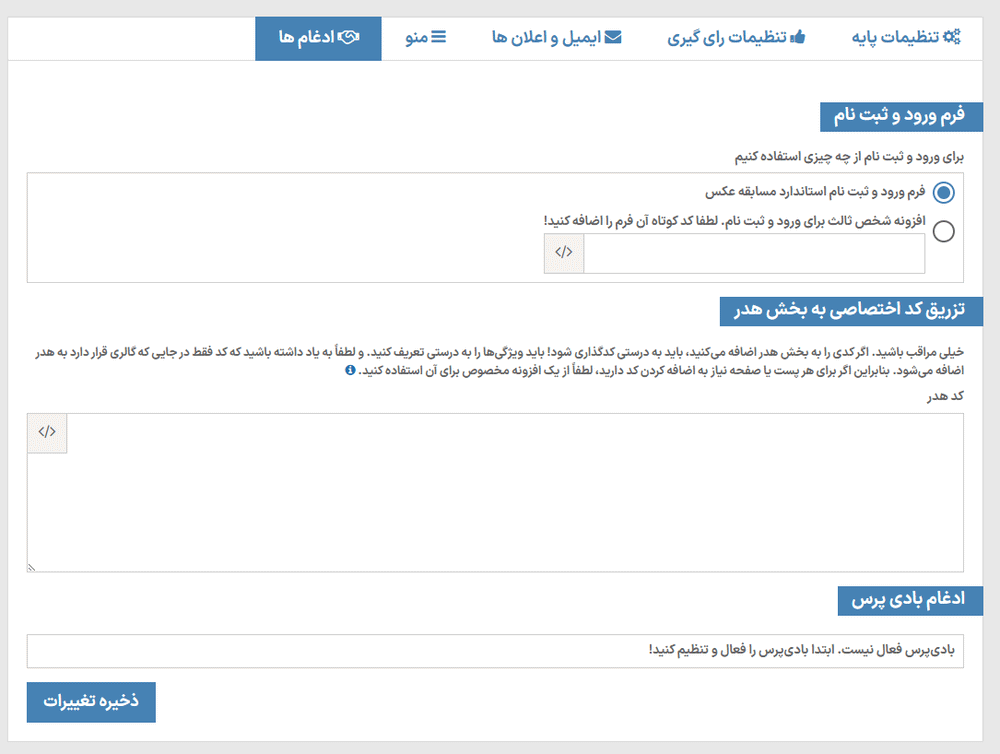The image size is (1000, 754).
Task: Open the تنظیمات پایه tab
Action: [906, 38]
